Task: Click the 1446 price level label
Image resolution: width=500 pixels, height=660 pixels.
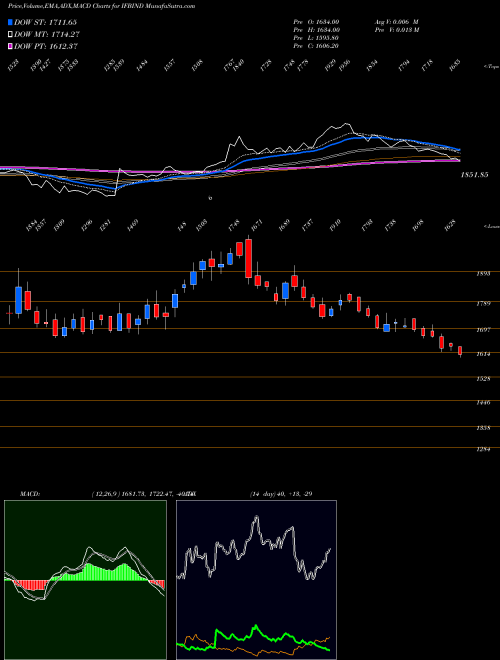Action: pyautogui.click(x=483, y=403)
